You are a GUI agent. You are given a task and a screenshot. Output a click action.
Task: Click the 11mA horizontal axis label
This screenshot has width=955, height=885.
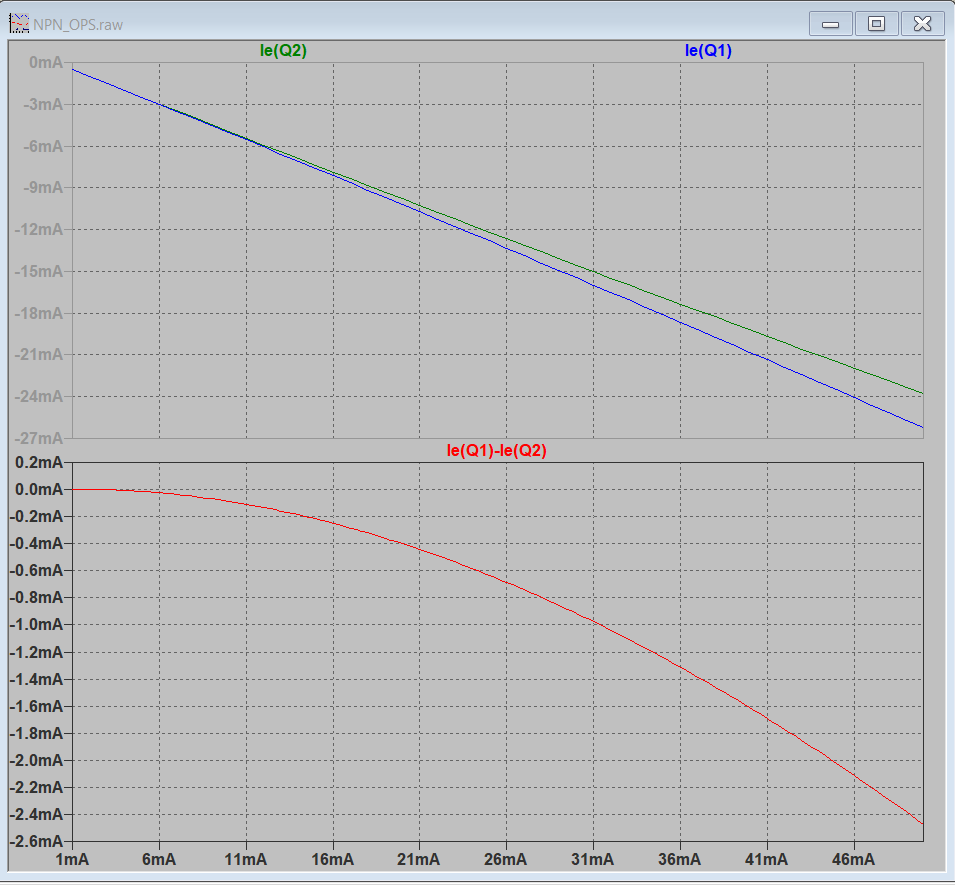pyautogui.click(x=246, y=859)
